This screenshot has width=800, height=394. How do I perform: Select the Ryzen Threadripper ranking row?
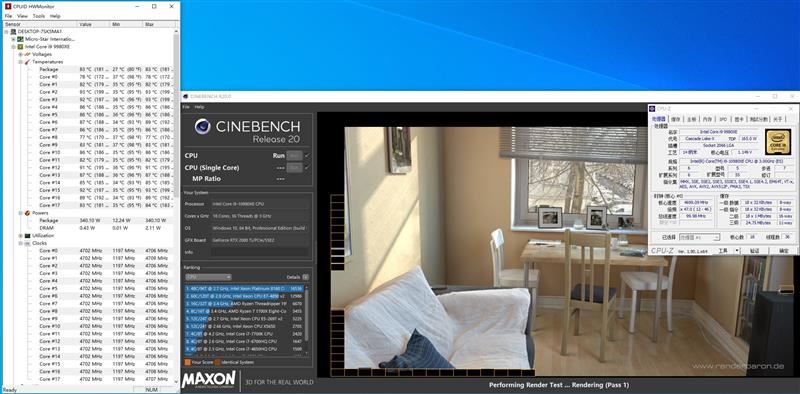click(244, 304)
